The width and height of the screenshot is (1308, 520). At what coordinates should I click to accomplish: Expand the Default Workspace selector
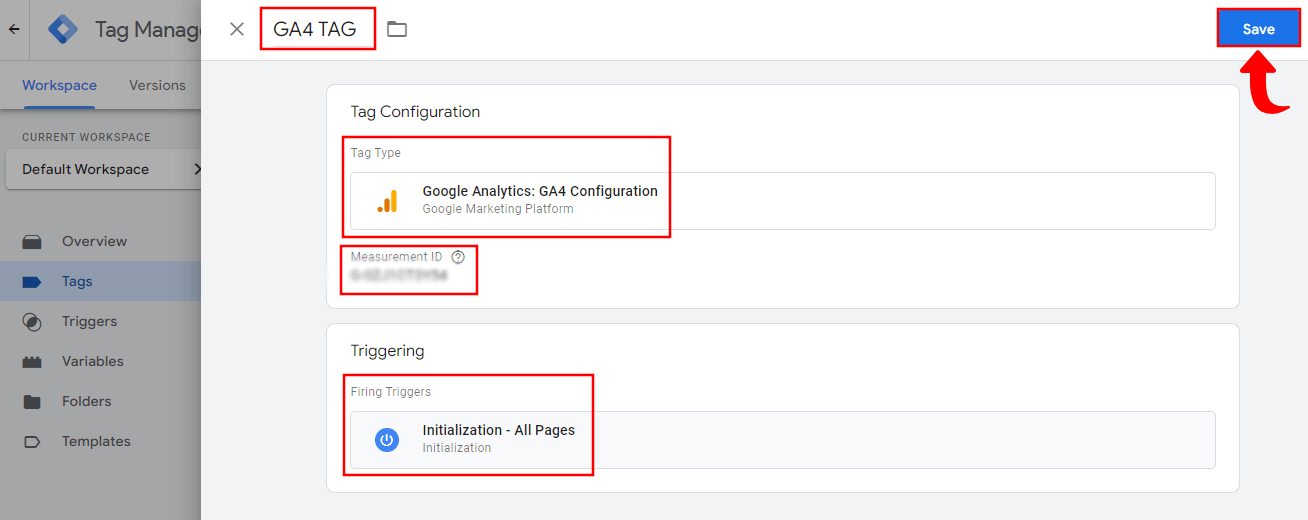tap(104, 169)
